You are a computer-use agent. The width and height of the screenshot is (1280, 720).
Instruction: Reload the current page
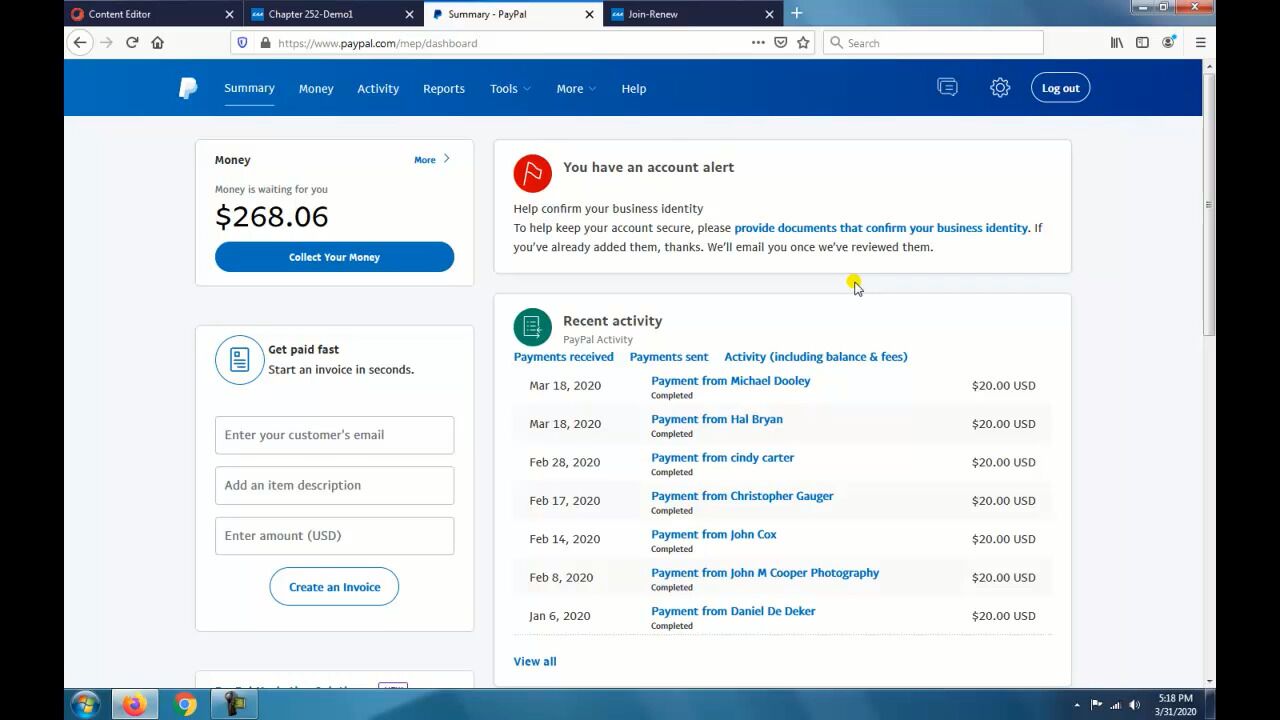pos(132,43)
